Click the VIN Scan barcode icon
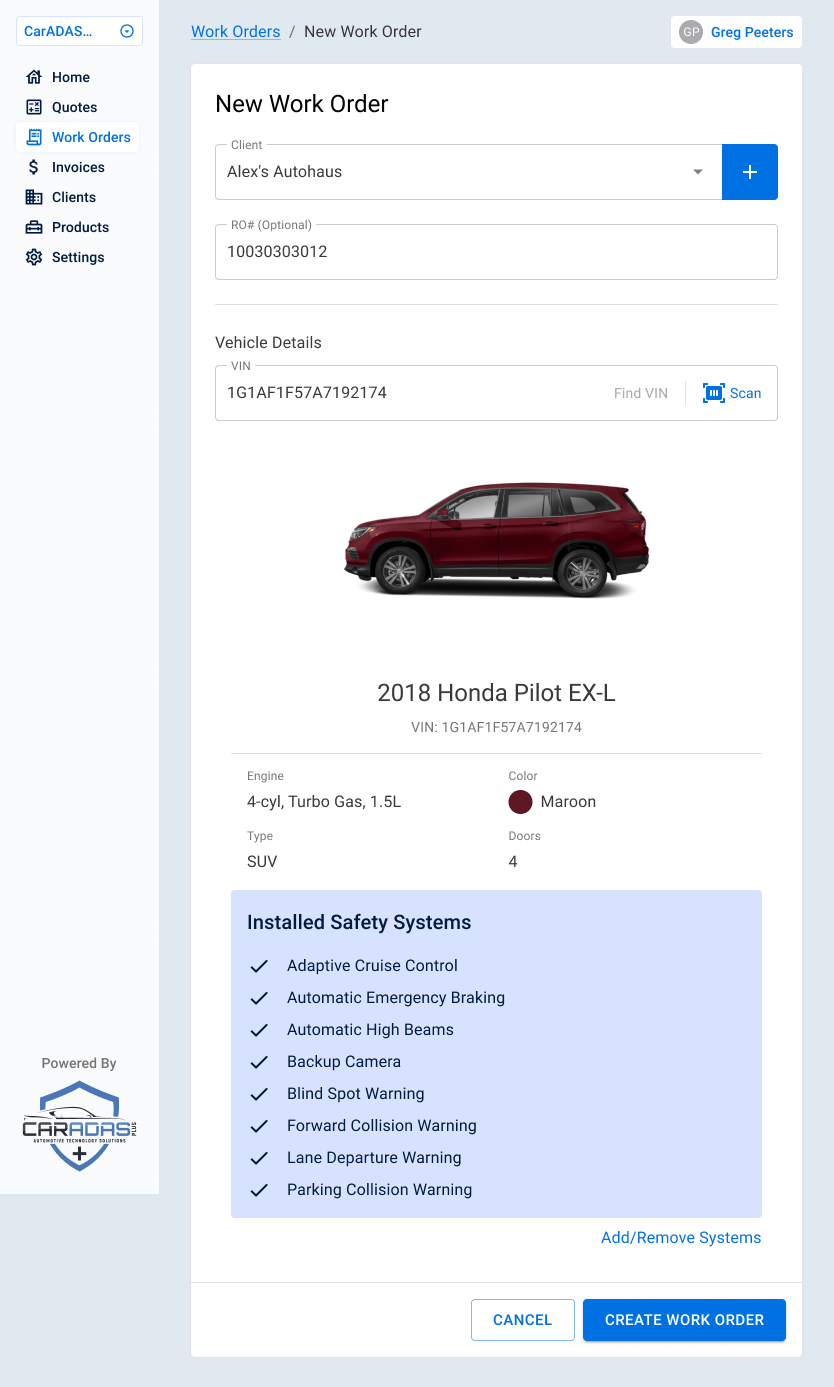834x1387 pixels. point(714,393)
